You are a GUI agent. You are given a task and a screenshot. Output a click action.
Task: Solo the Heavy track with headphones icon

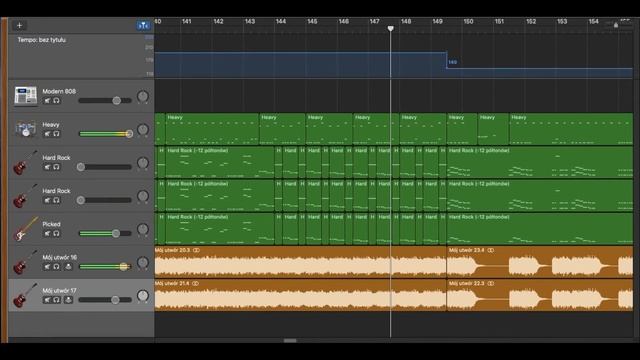point(56,134)
